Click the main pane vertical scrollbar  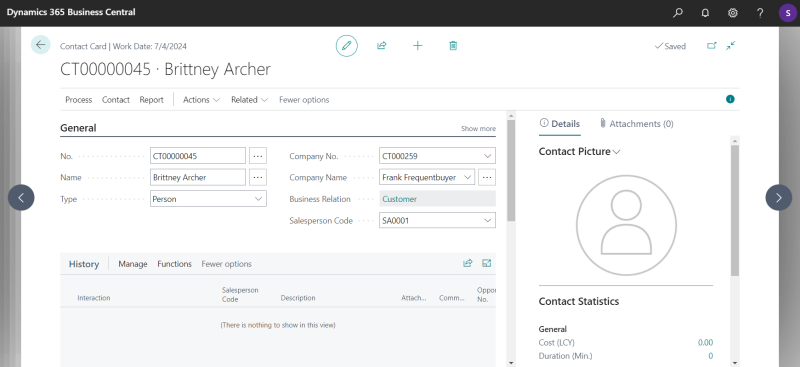pyautogui.click(x=511, y=170)
